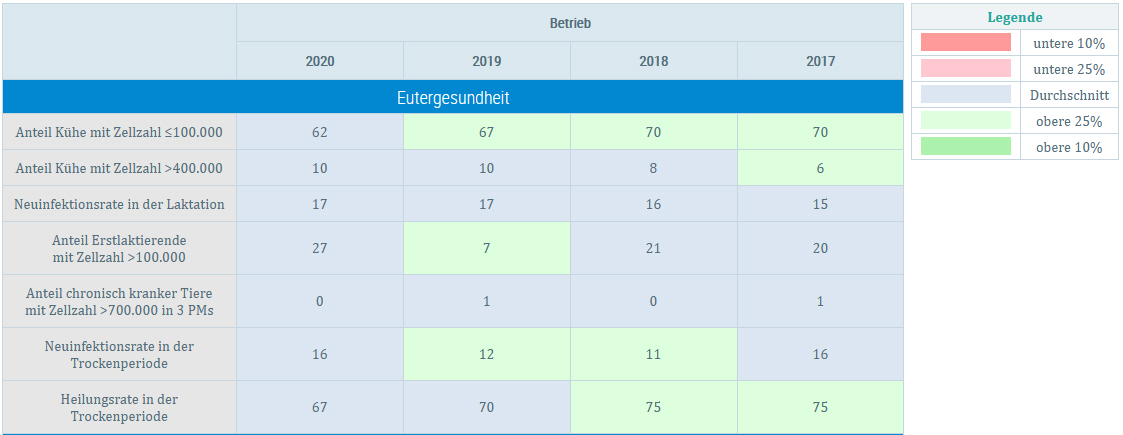Select the 'Anteil Kühe mit Zellzahl ≤100.000' row label

119,132
